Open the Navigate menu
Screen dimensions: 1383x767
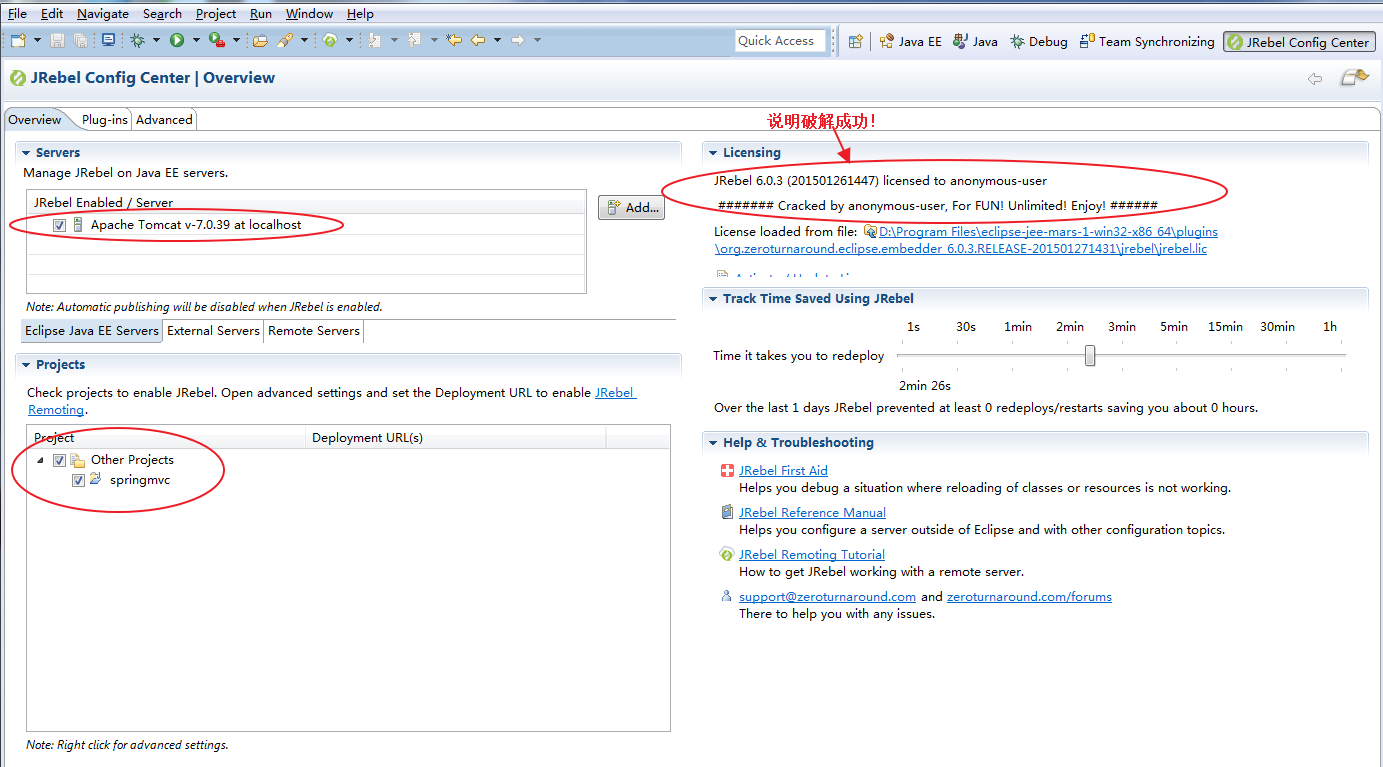point(103,14)
